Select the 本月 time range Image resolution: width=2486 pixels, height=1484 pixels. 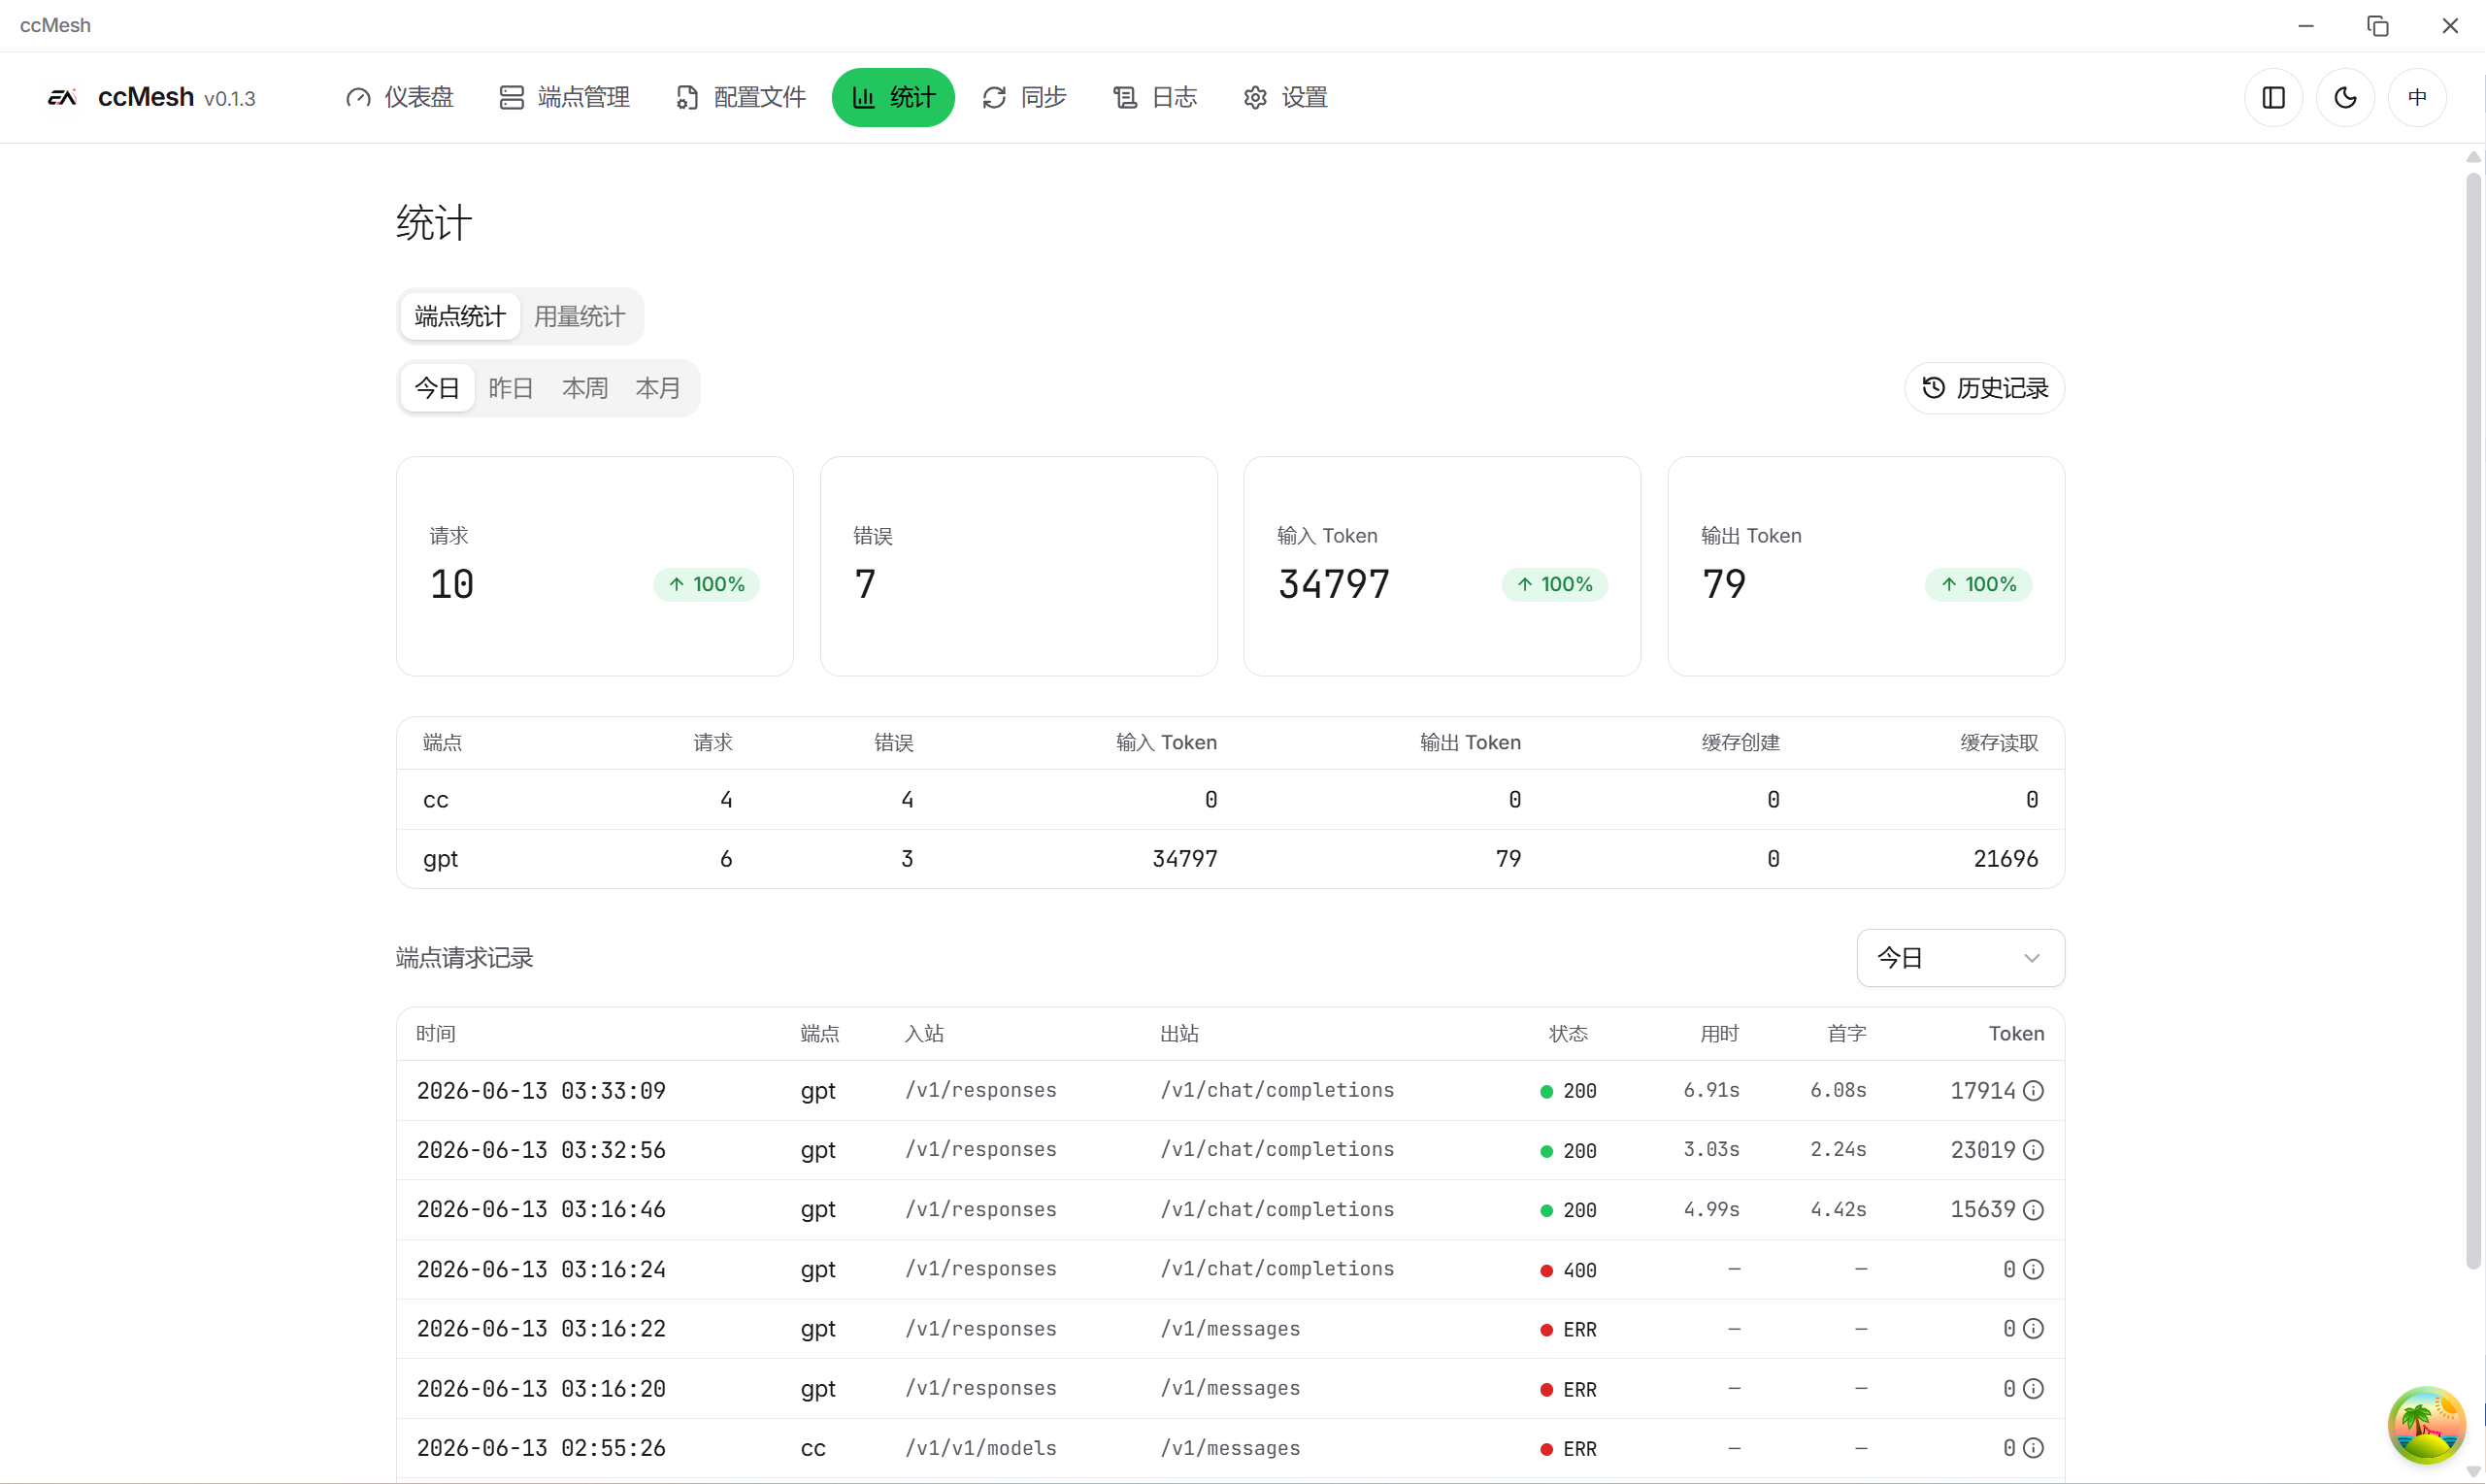tap(657, 388)
